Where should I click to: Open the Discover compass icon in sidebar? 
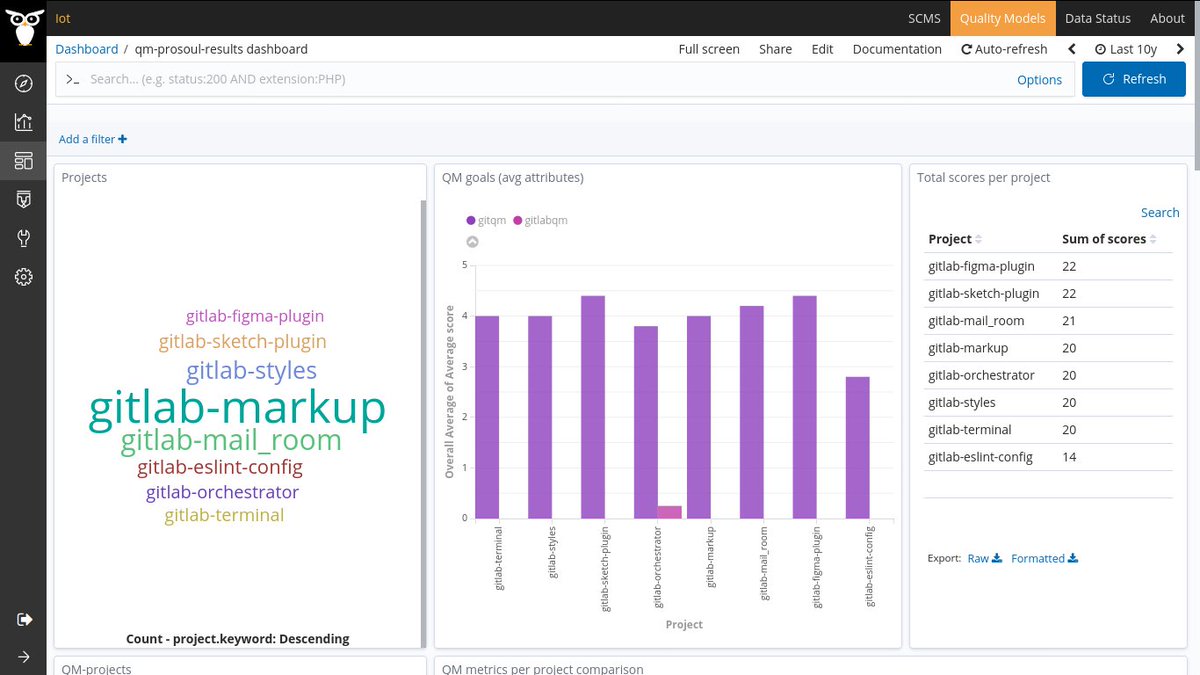click(x=23, y=84)
